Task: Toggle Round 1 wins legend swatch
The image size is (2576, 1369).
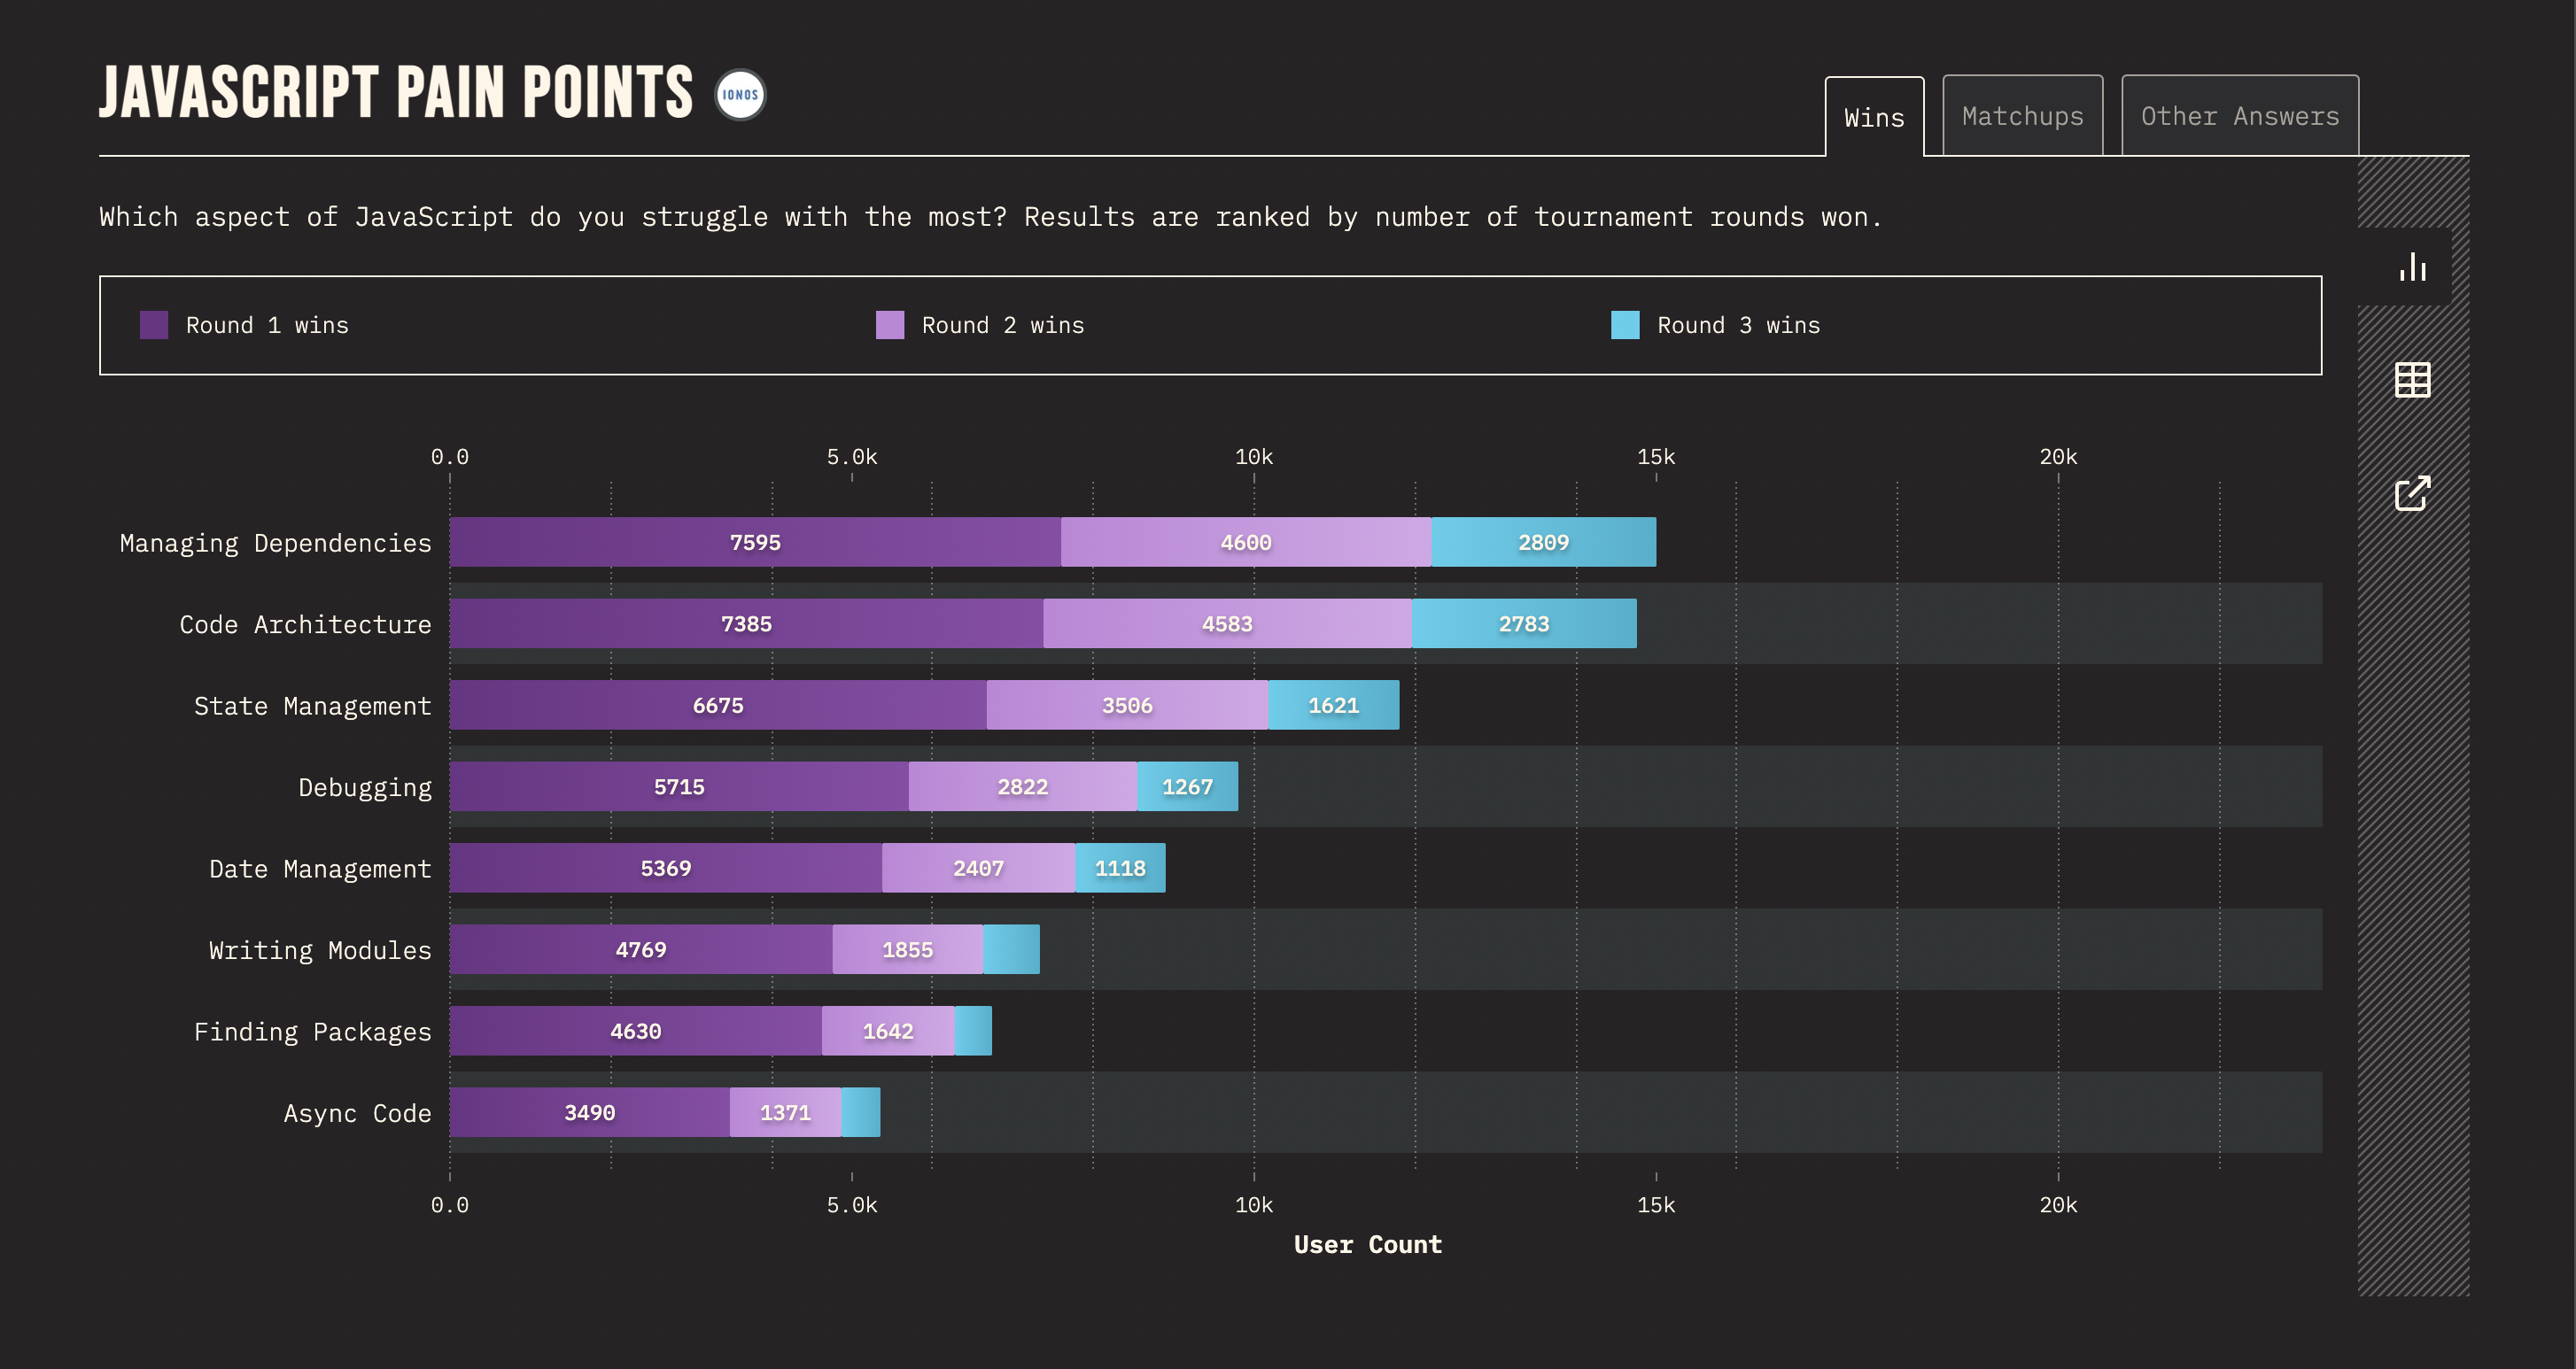Action: pyautogui.click(x=154, y=325)
